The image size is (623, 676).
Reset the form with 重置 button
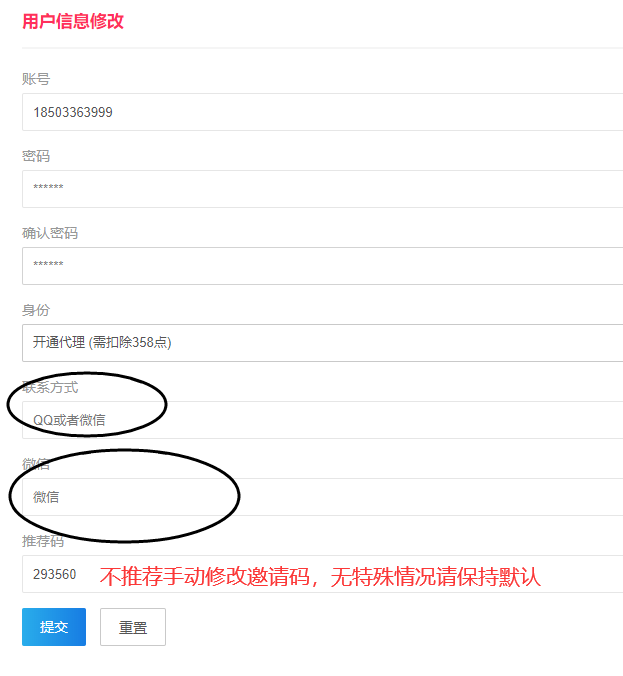coord(133,627)
